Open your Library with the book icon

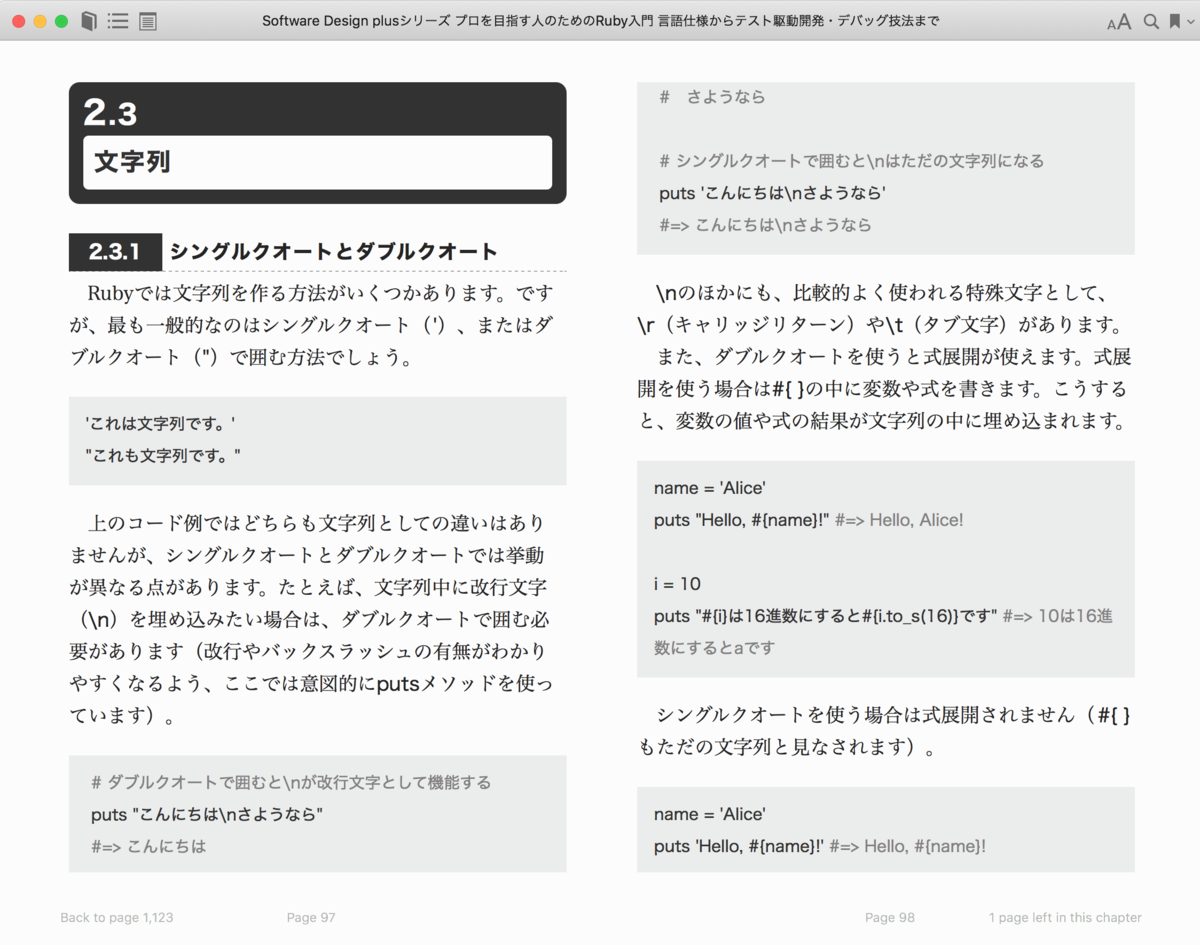[87, 20]
